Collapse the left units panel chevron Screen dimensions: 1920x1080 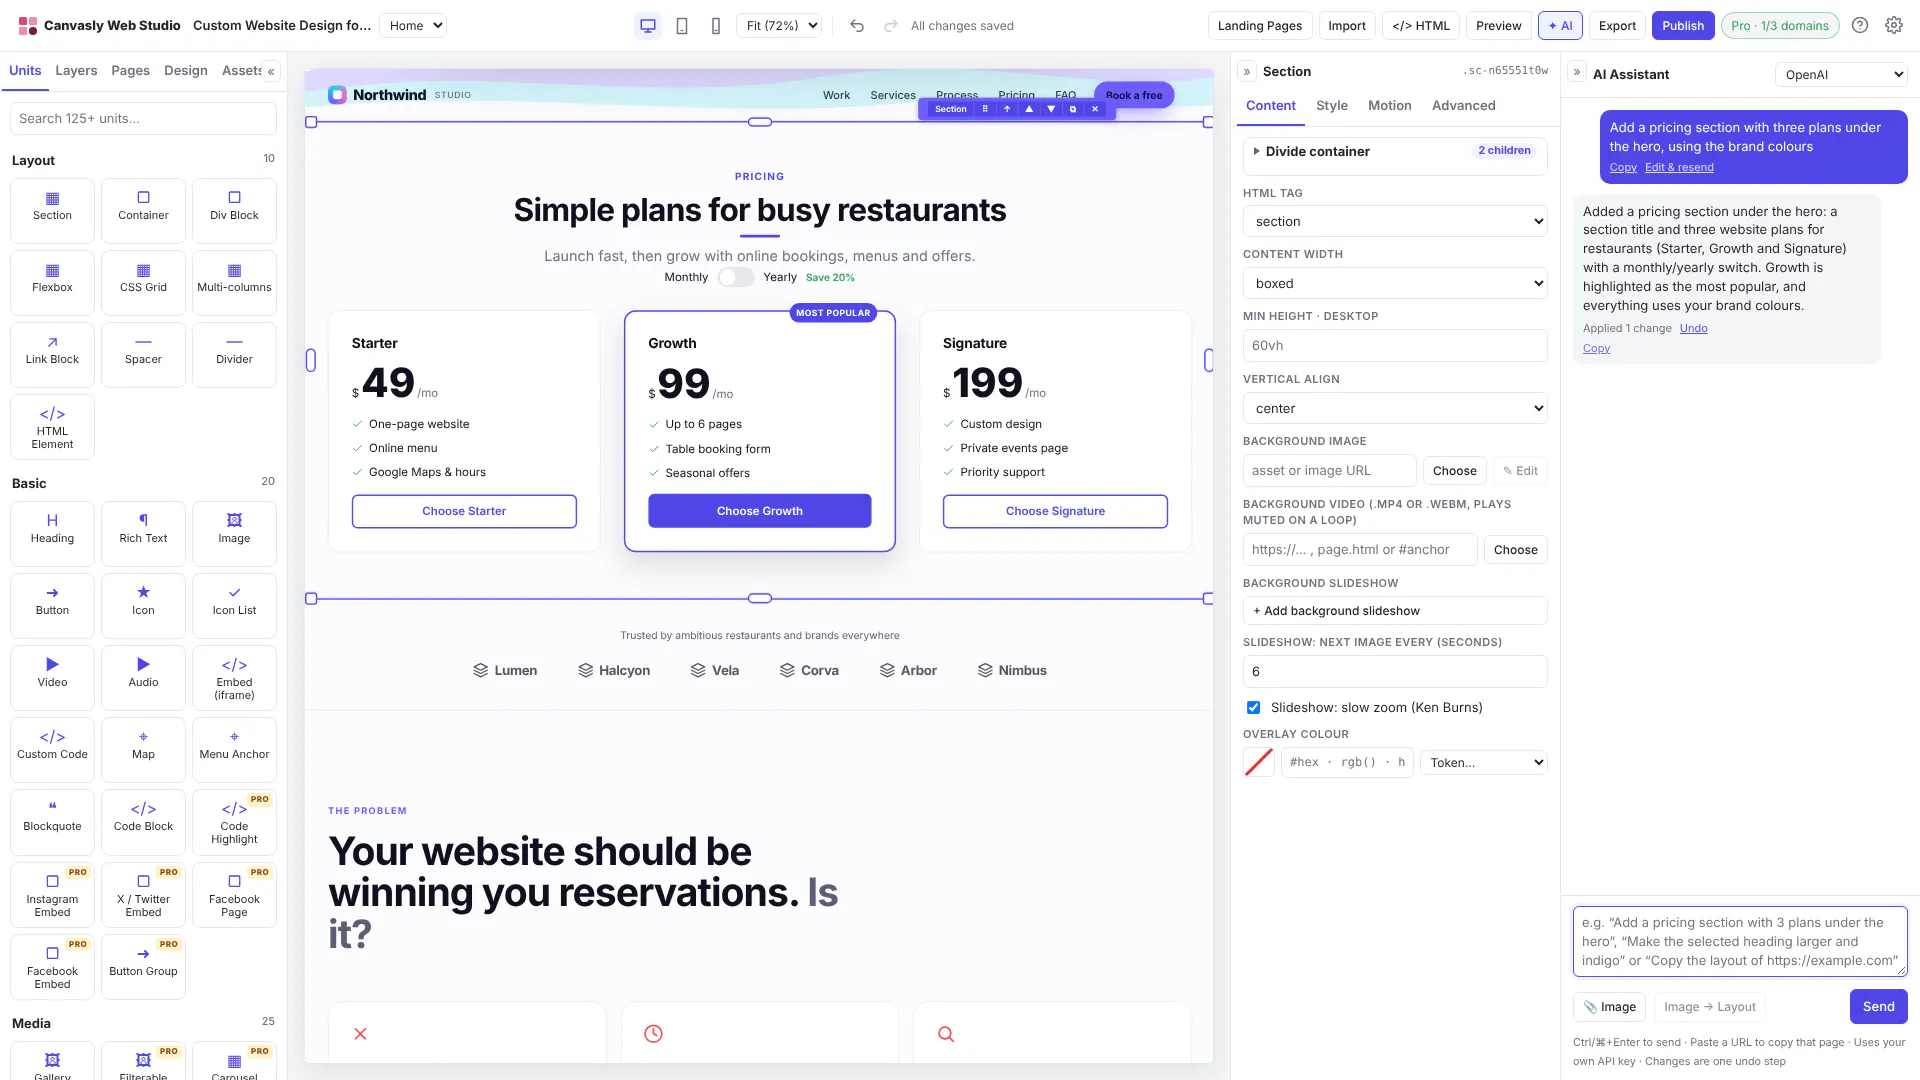coord(271,71)
